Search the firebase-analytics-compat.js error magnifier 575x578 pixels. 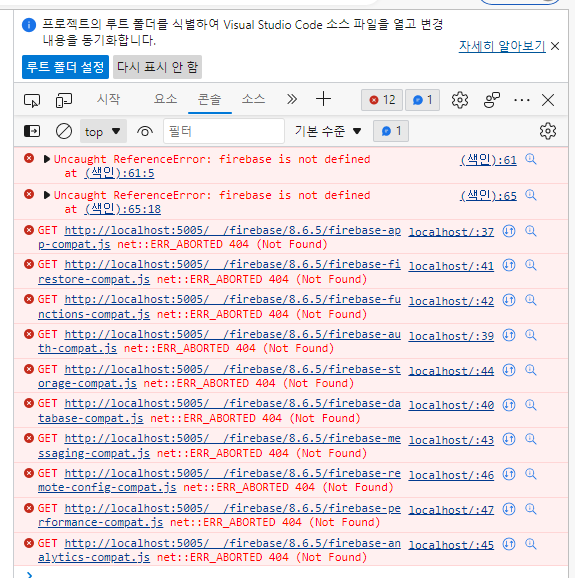coord(531,544)
